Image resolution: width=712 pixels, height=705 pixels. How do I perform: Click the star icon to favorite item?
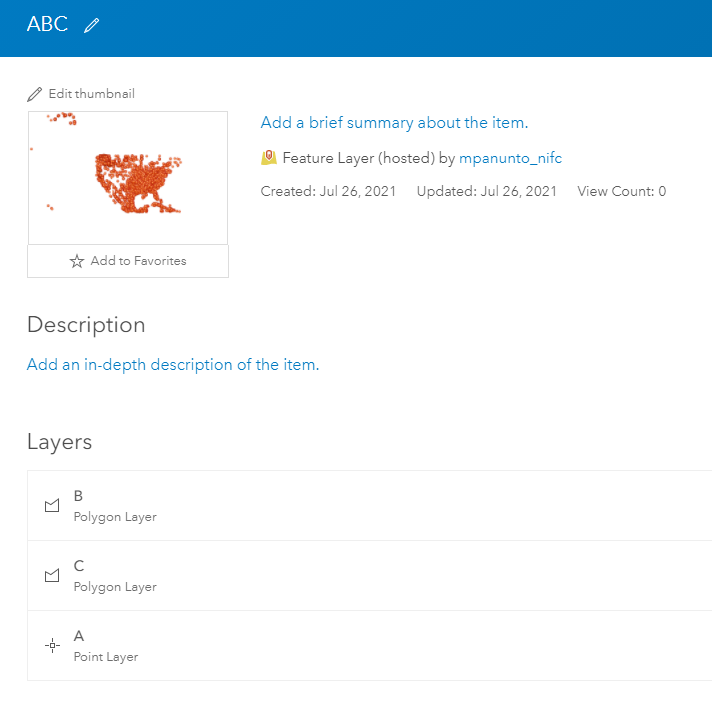pos(77,261)
